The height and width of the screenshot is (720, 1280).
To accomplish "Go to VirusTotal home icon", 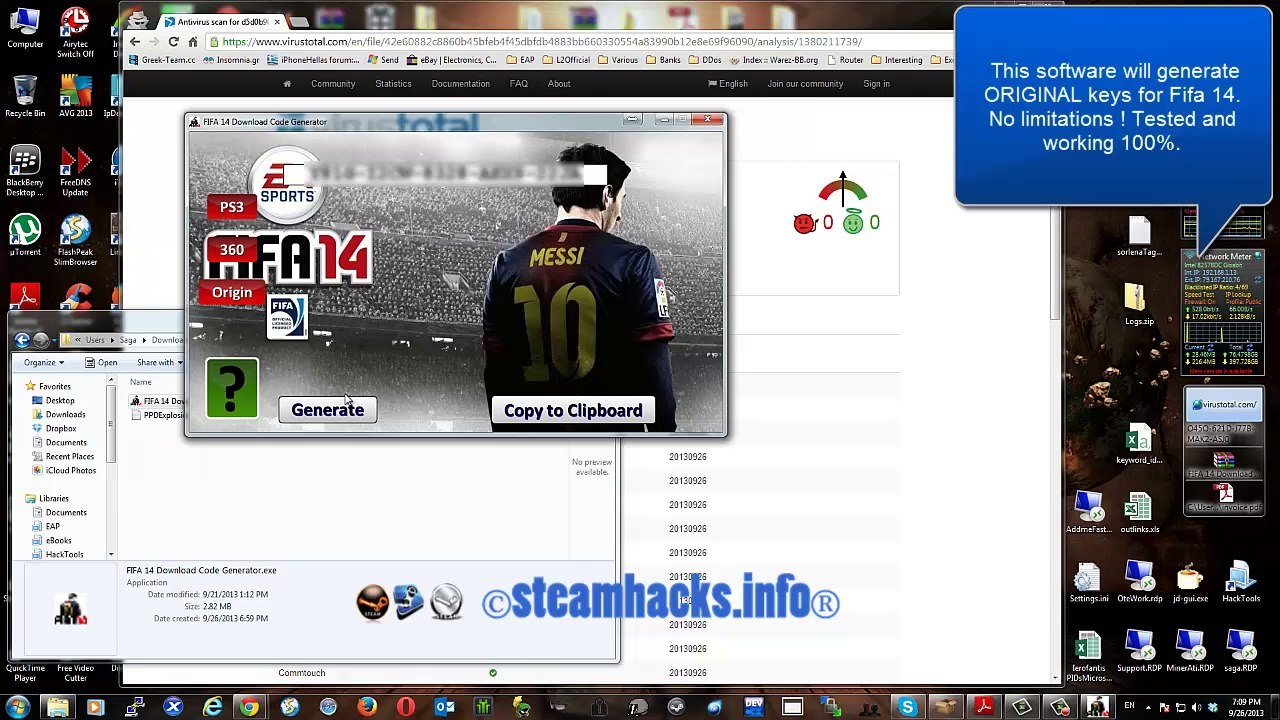I will tap(287, 84).
